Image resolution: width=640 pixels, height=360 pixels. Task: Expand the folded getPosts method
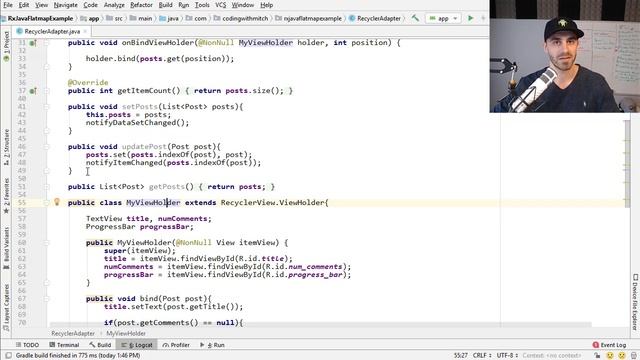pyautogui.click(x=46, y=187)
